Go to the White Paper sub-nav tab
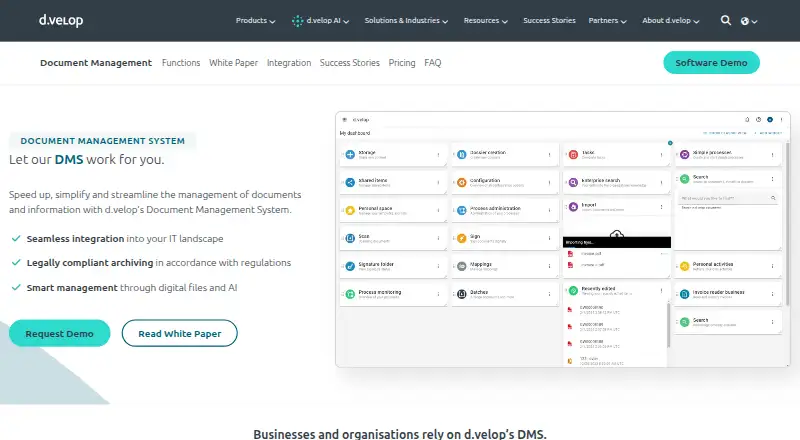The height and width of the screenshot is (440, 800). [234, 63]
